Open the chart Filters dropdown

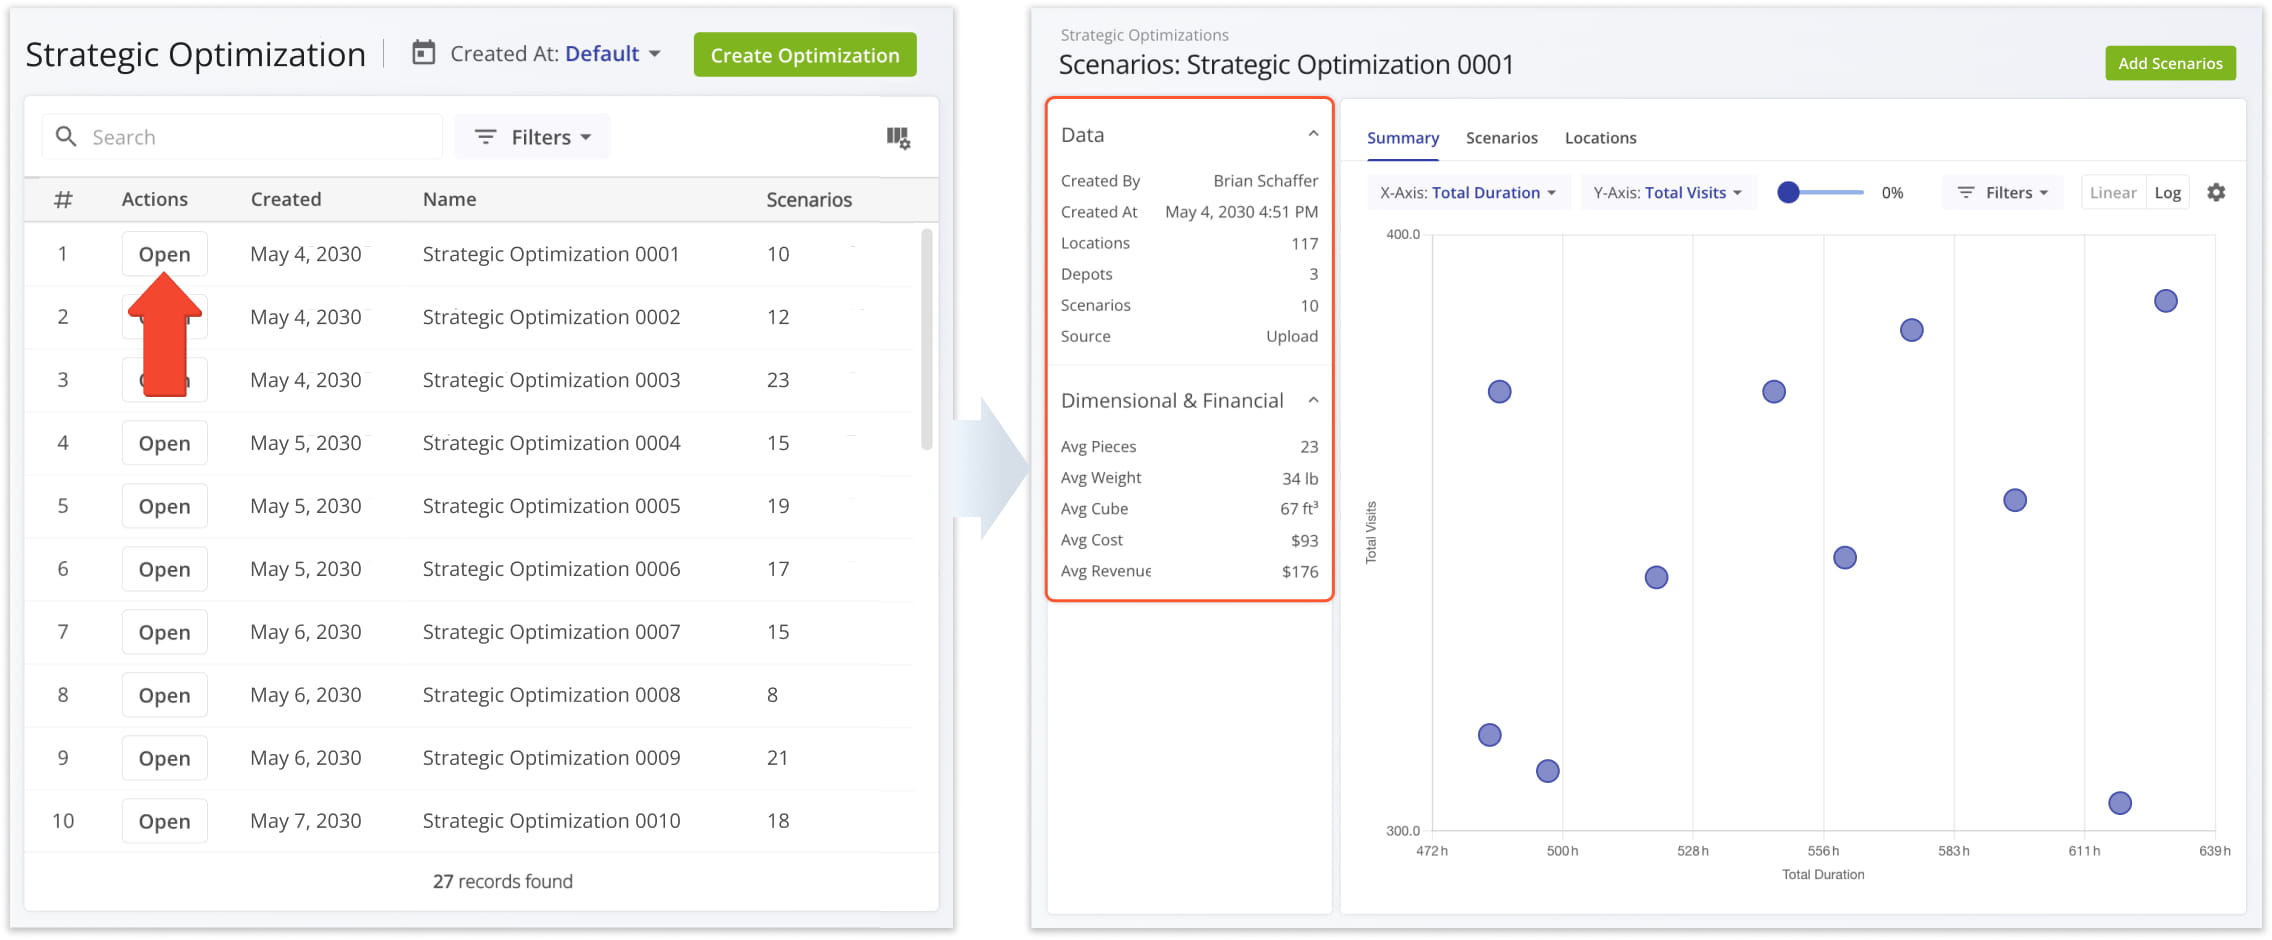[2002, 192]
